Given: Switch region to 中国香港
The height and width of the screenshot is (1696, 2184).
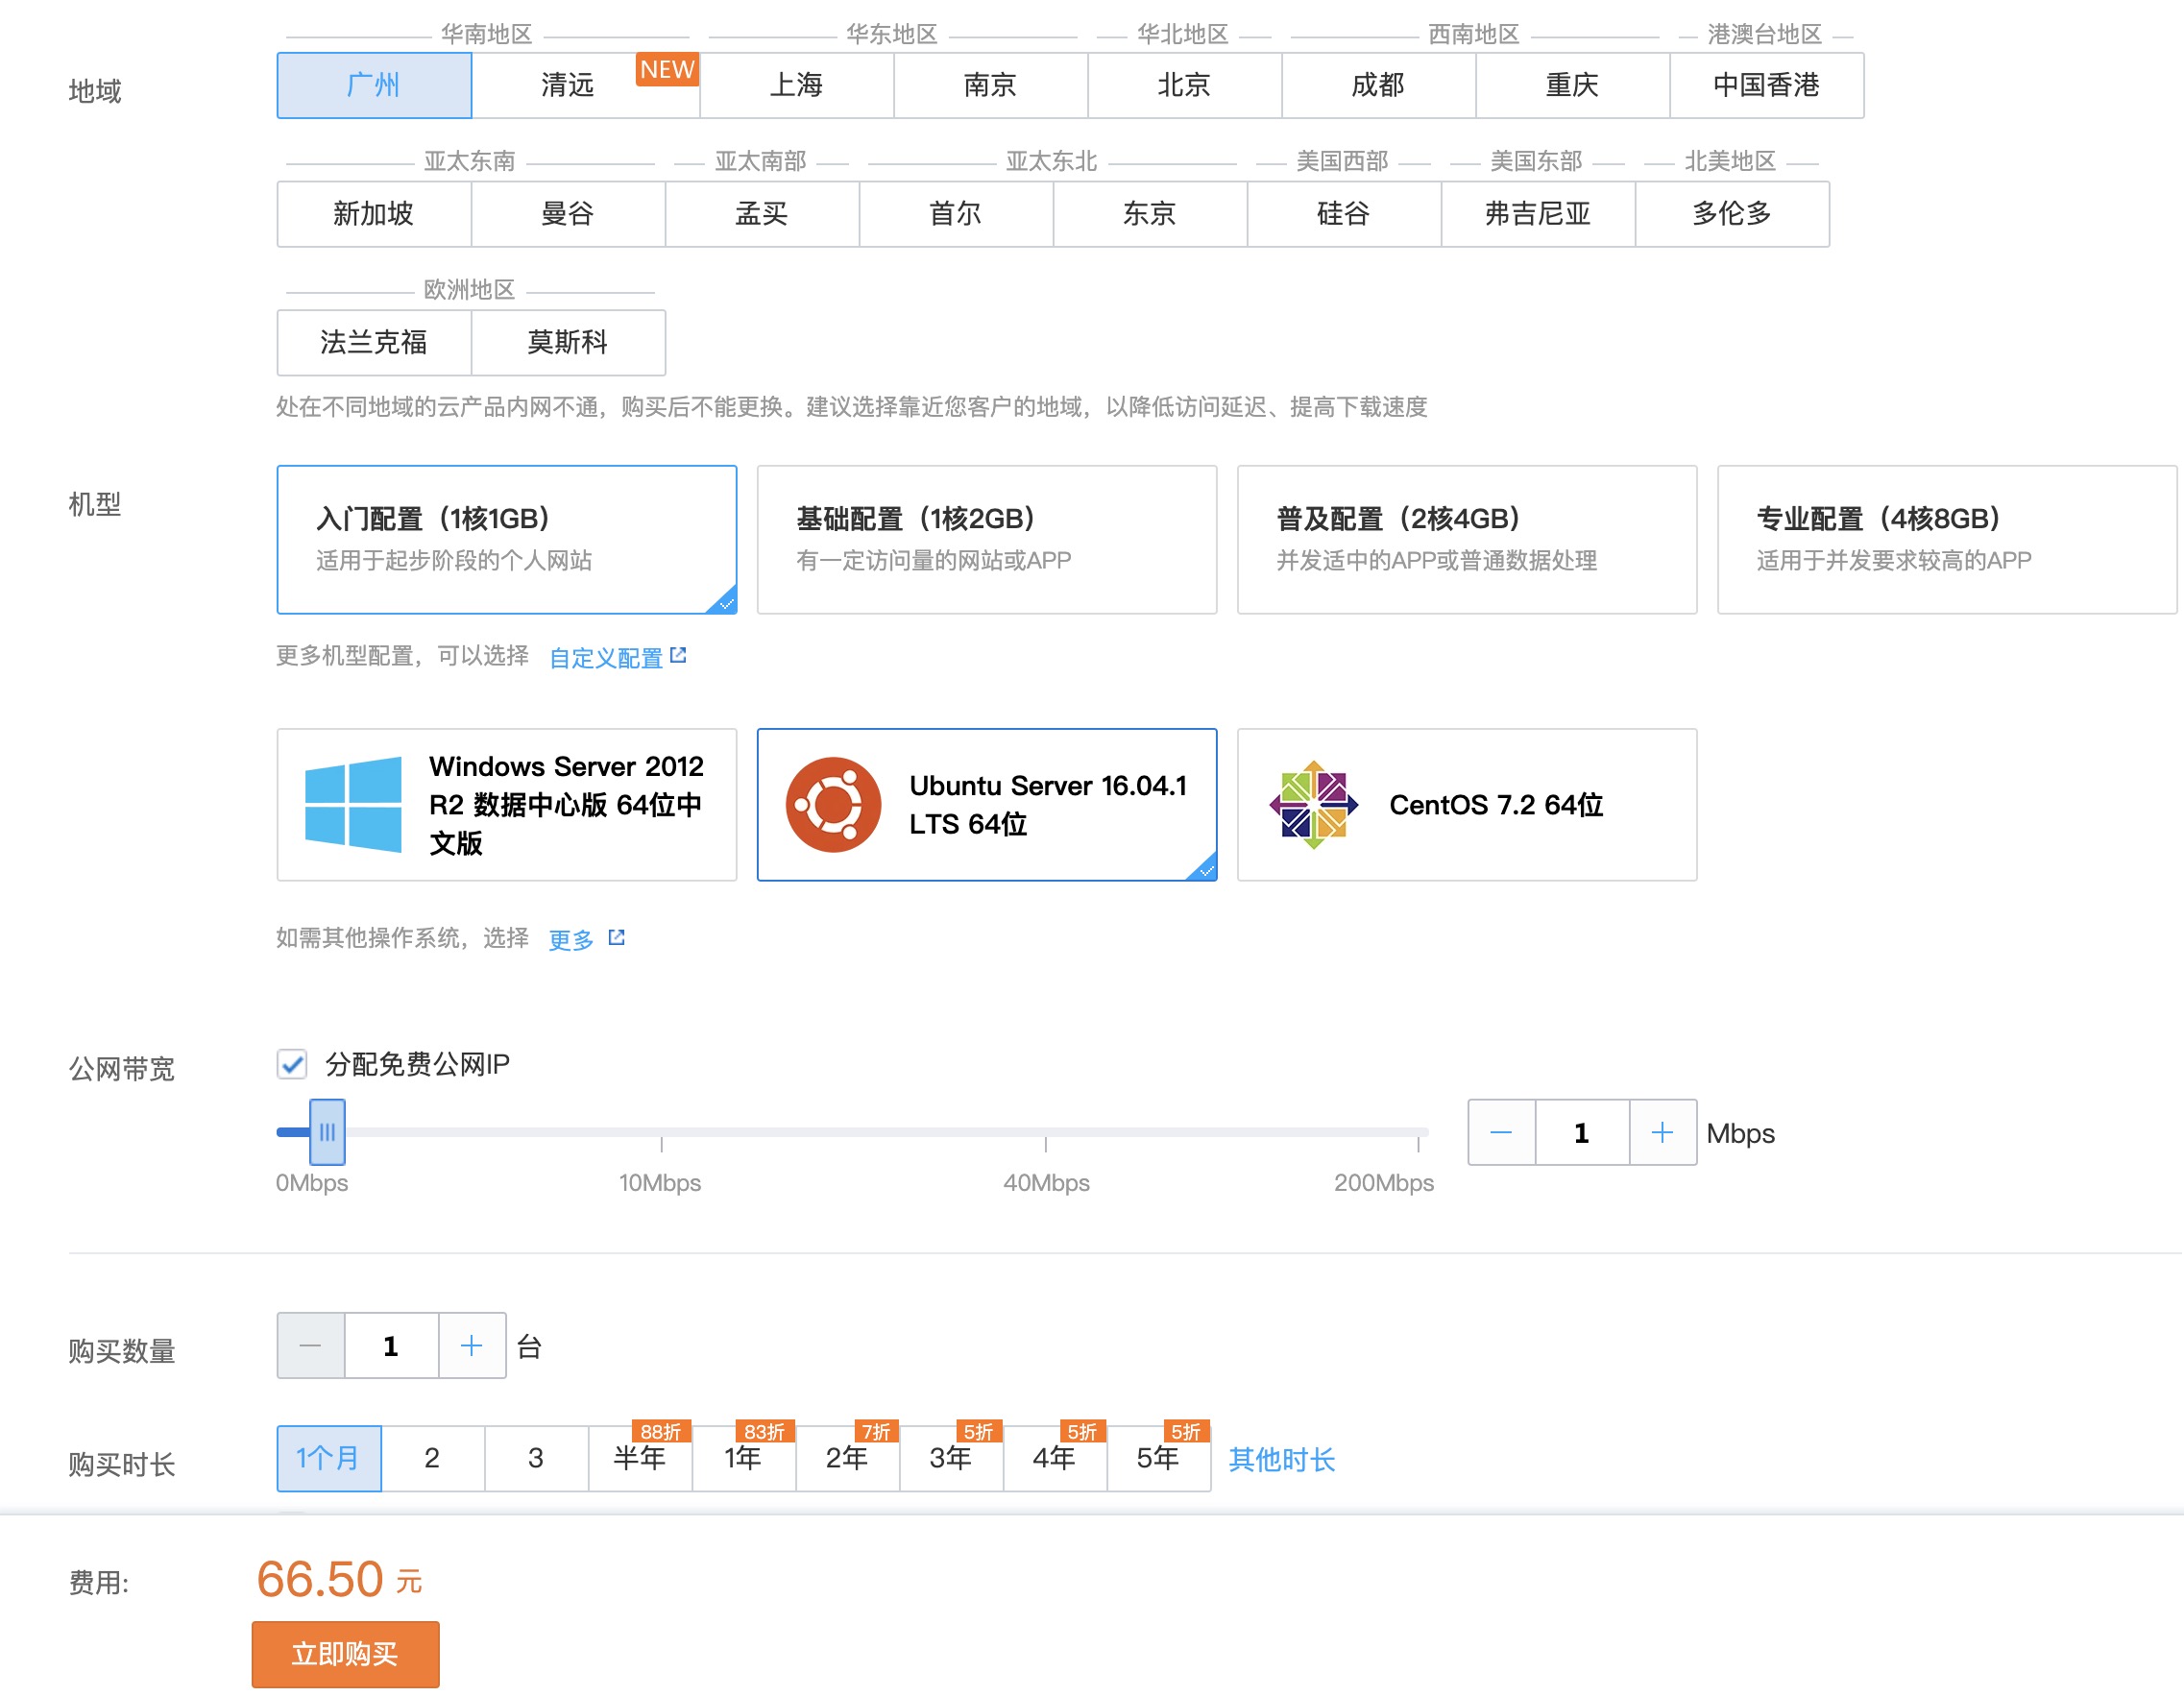Looking at the screenshot, I should pos(1767,86).
